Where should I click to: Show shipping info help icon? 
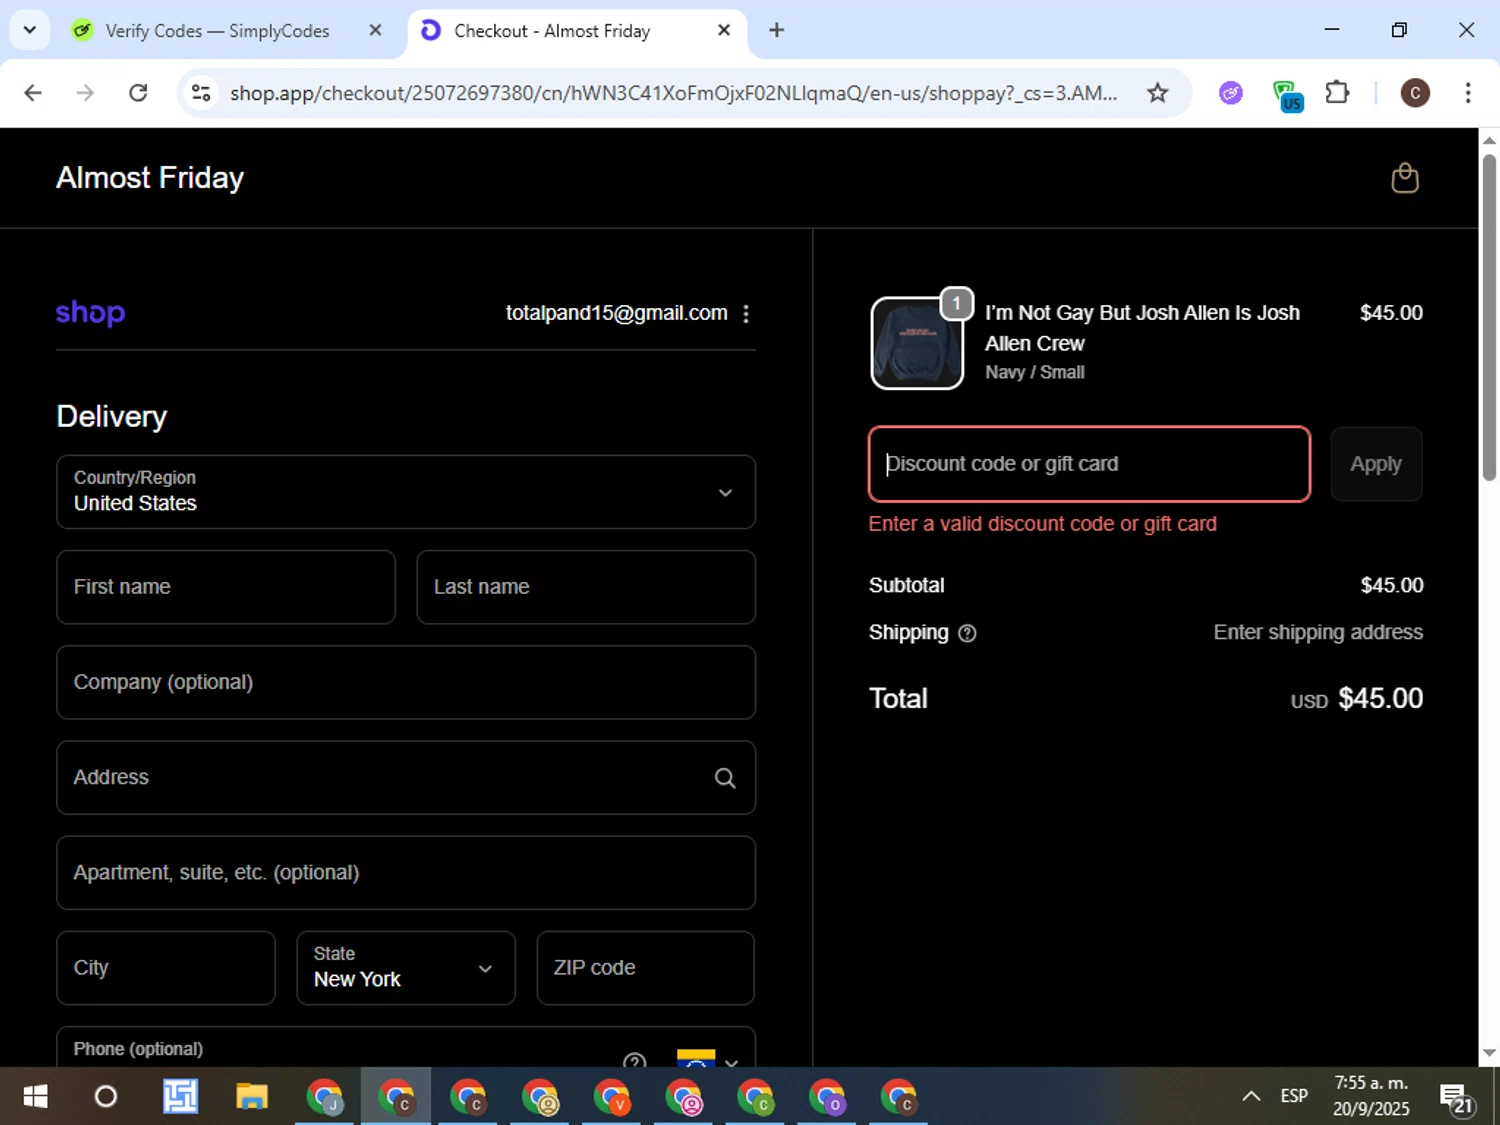pyautogui.click(x=967, y=633)
